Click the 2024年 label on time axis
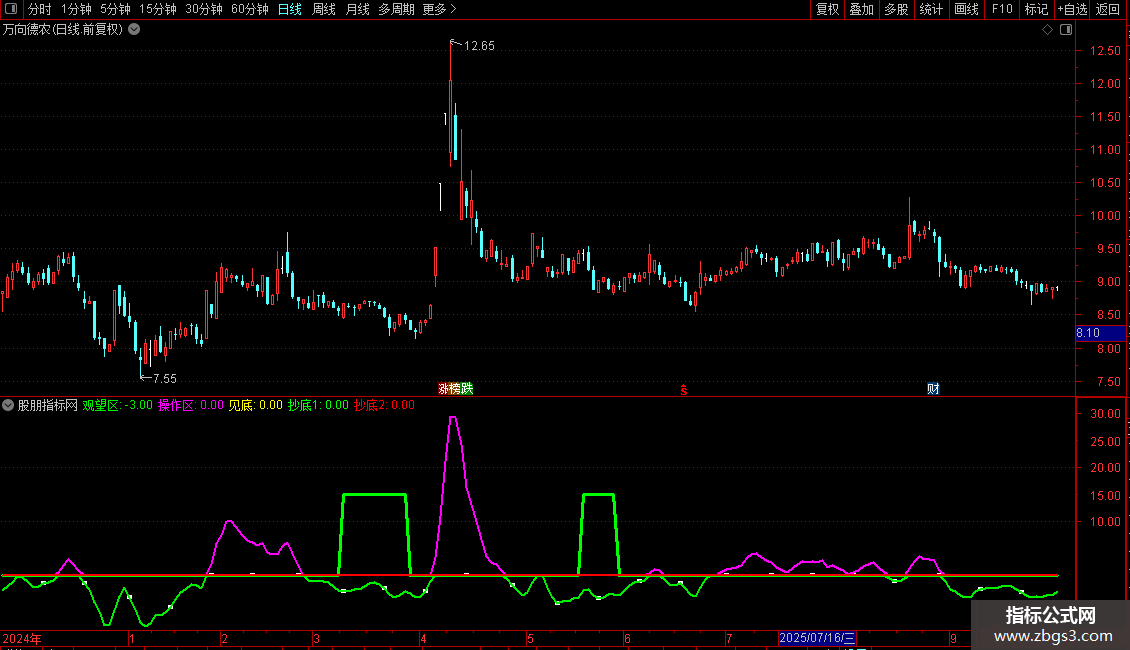The height and width of the screenshot is (650, 1130). (22, 639)
